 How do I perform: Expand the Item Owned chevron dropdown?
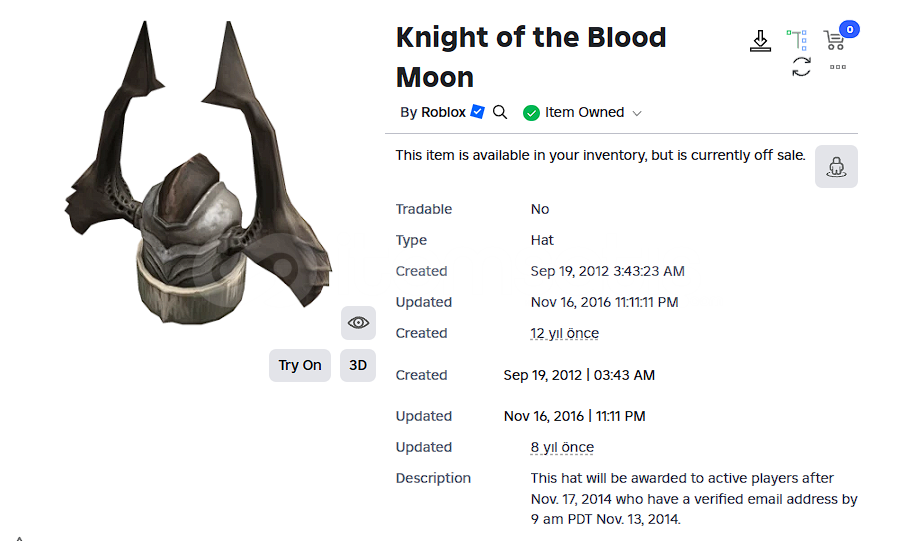[637, 113]
